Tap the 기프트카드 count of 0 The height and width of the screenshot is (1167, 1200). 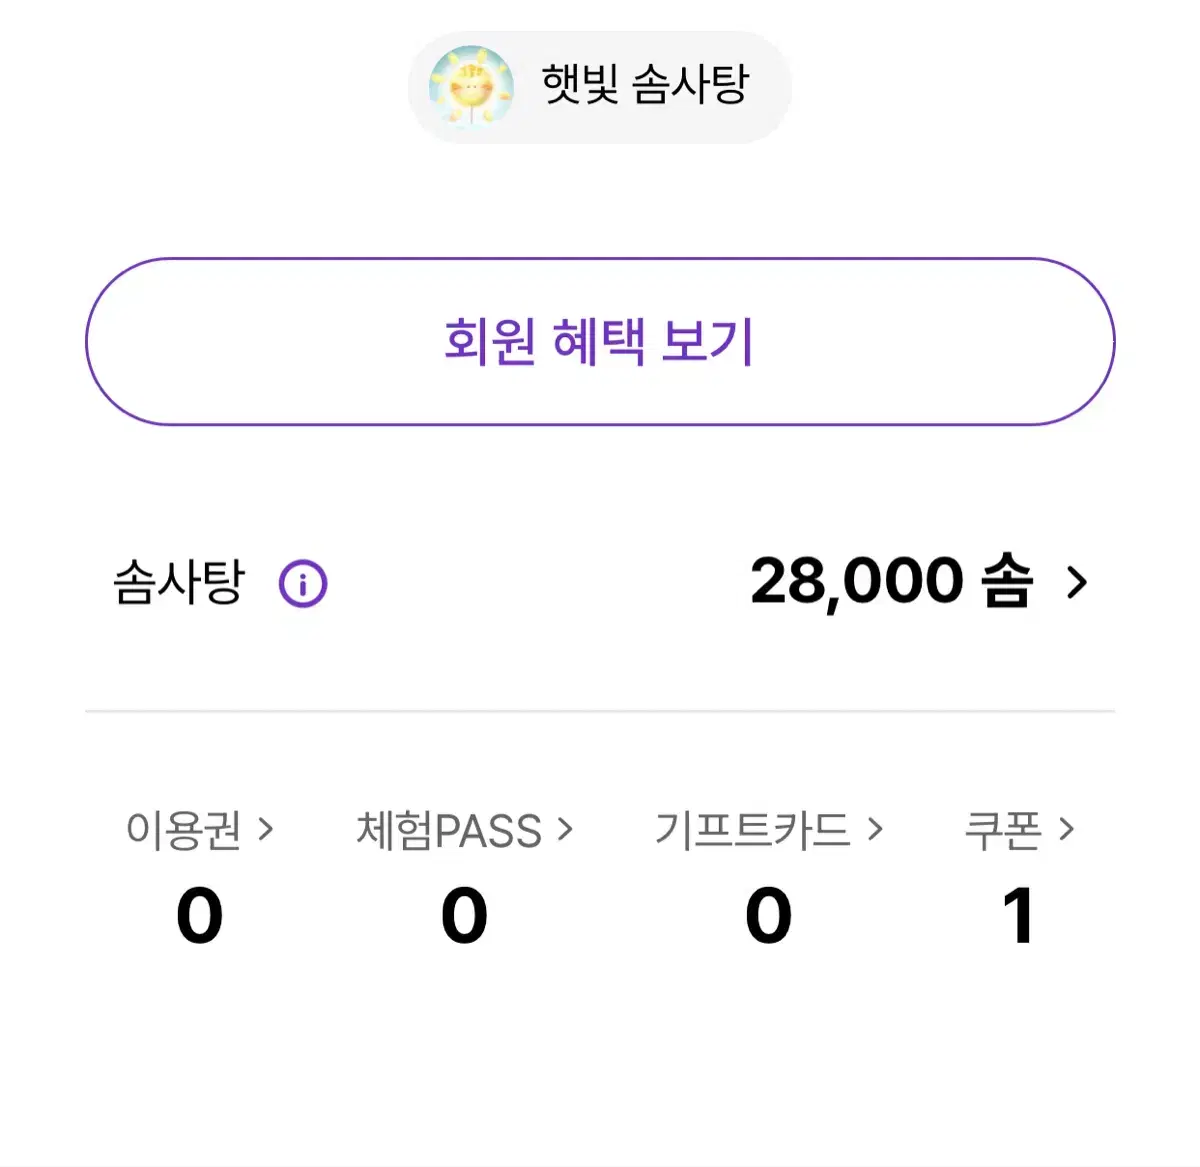(769, 915)
